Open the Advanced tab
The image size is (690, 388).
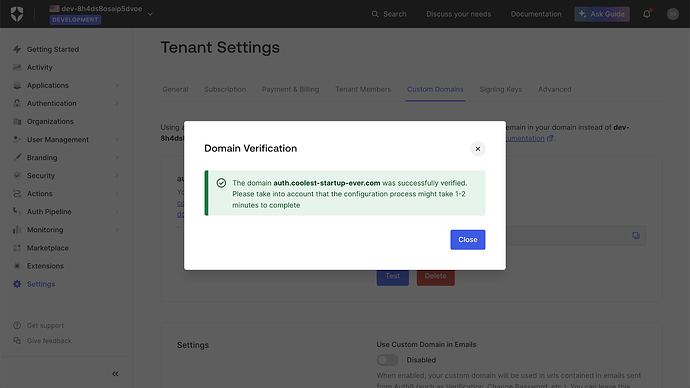[x=554, y=89]
